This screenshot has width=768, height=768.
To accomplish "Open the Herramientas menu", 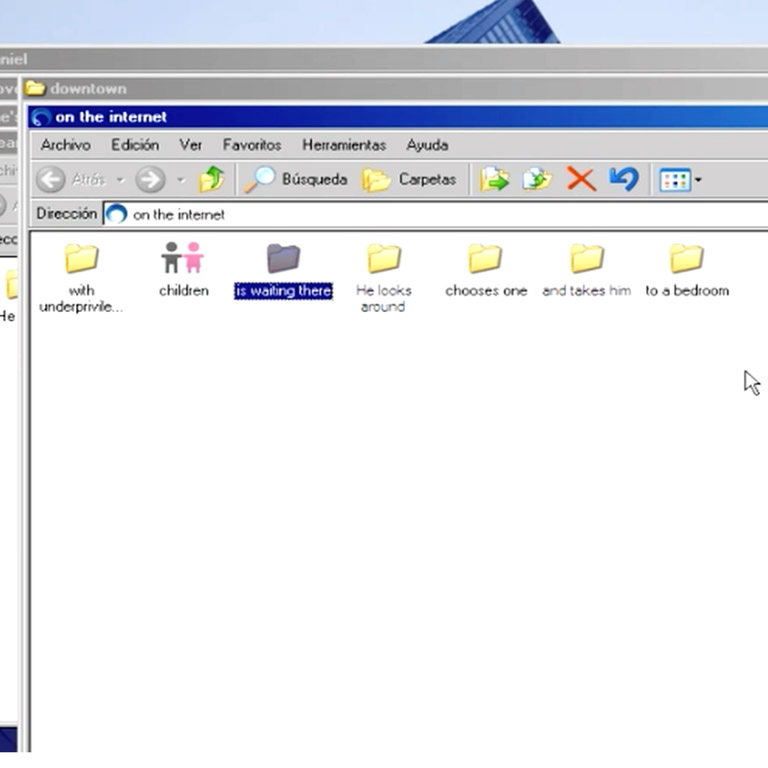I will 343,145.
